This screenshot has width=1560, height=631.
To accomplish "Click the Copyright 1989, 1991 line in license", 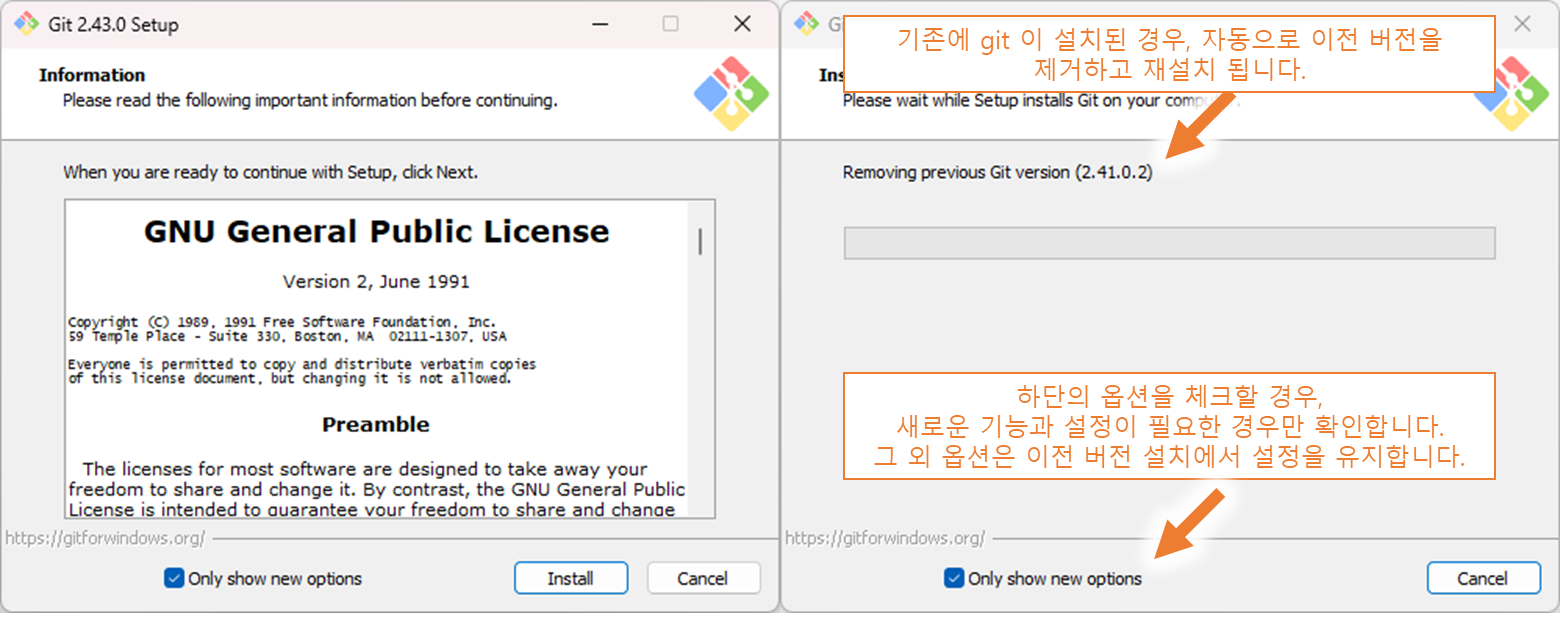I will [282, 322].
